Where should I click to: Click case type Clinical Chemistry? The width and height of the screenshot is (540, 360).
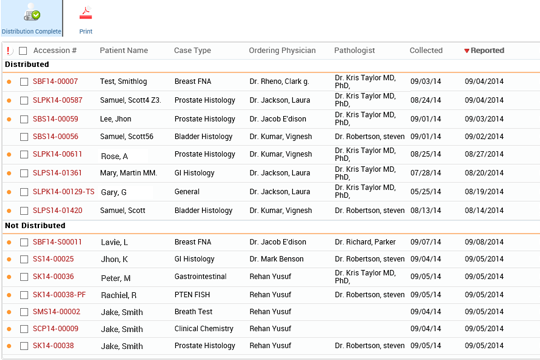[204, 329]
